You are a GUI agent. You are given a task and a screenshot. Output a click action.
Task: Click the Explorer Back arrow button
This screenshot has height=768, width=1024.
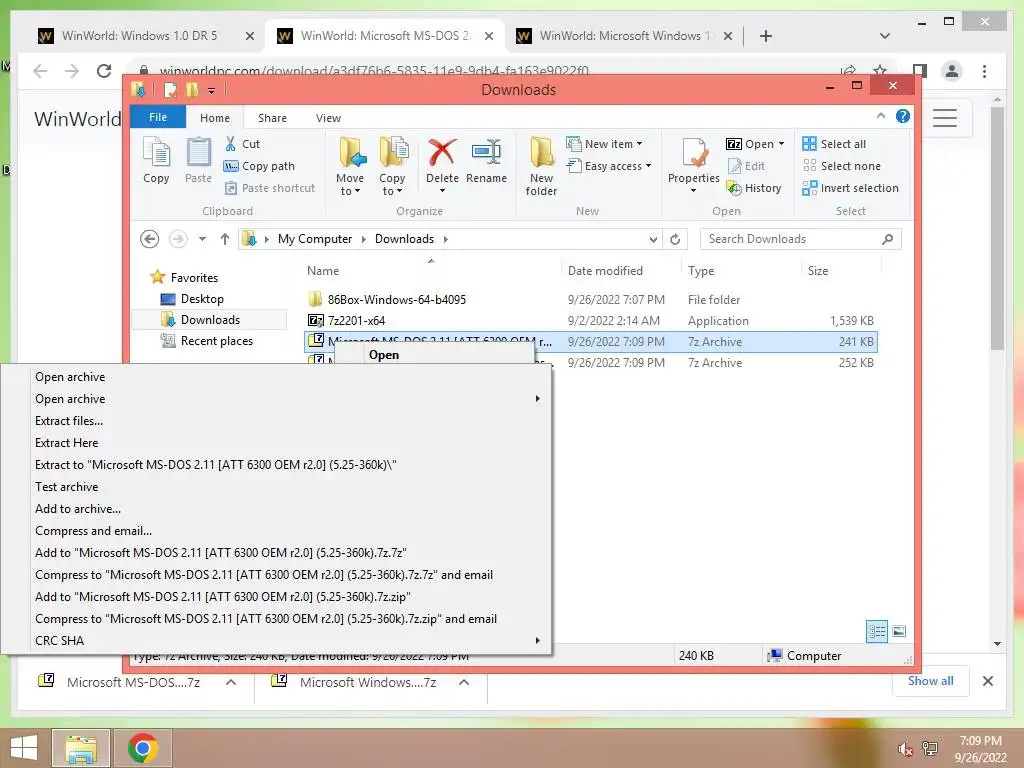tap(150, 239)
